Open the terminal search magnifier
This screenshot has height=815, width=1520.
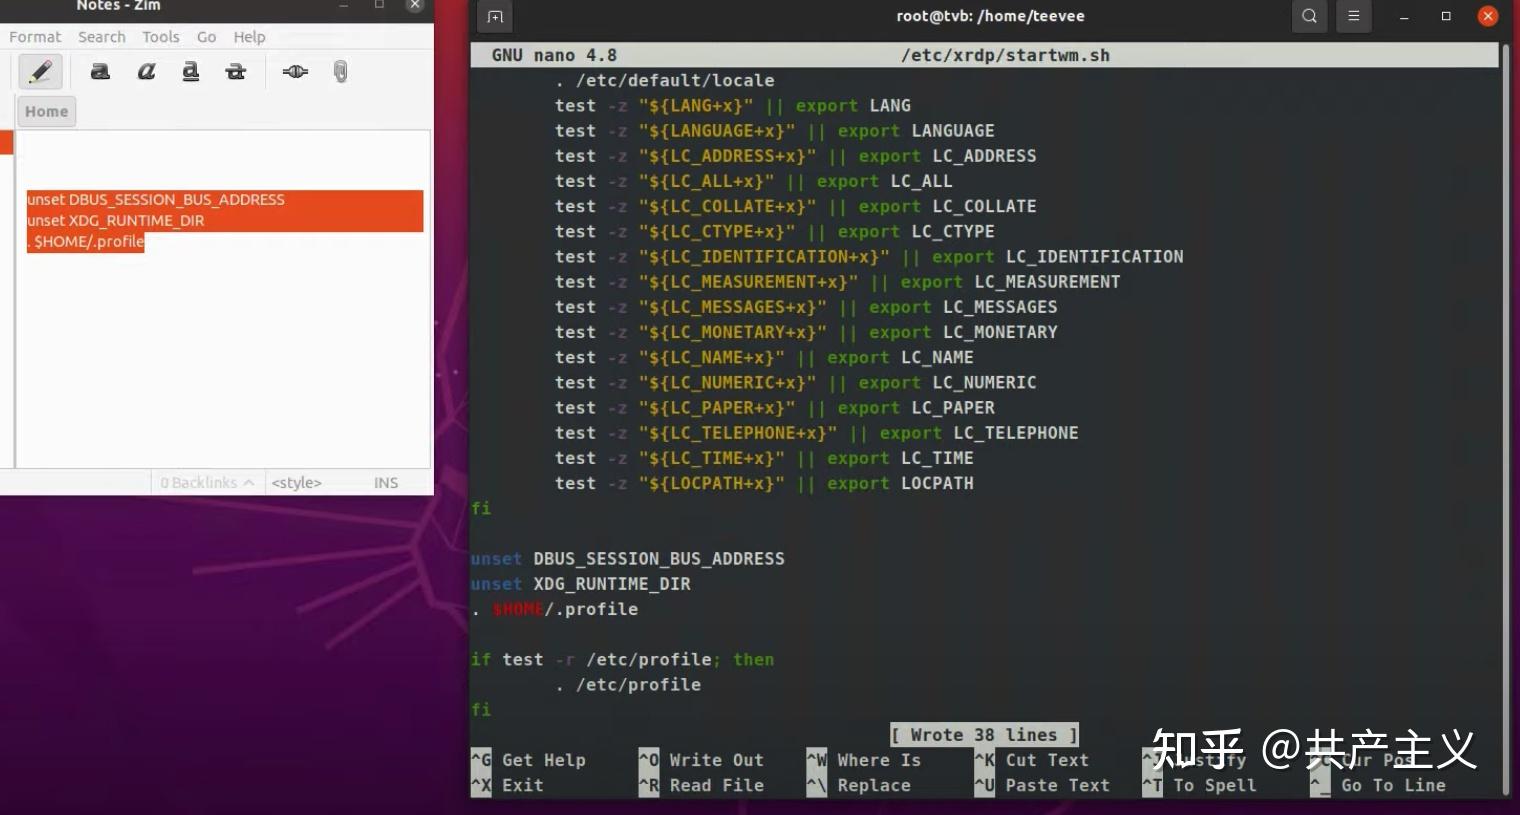pyautogui.click(x=1309, y=16)
